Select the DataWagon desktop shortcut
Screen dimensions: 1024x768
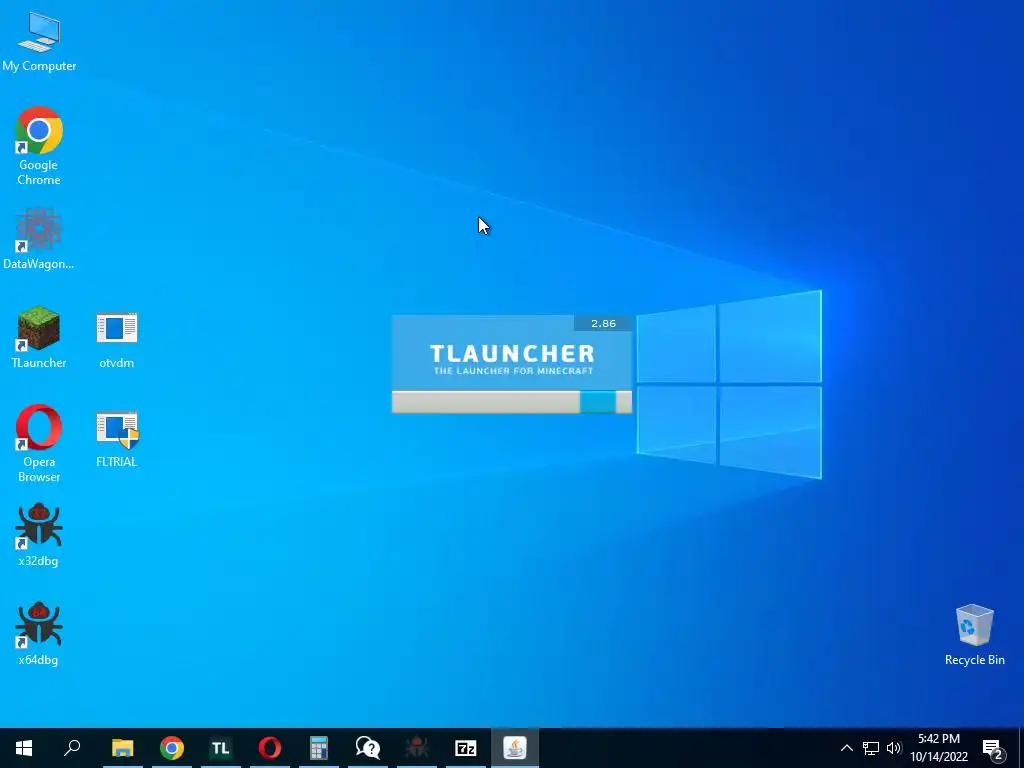[x=39, y=238]
